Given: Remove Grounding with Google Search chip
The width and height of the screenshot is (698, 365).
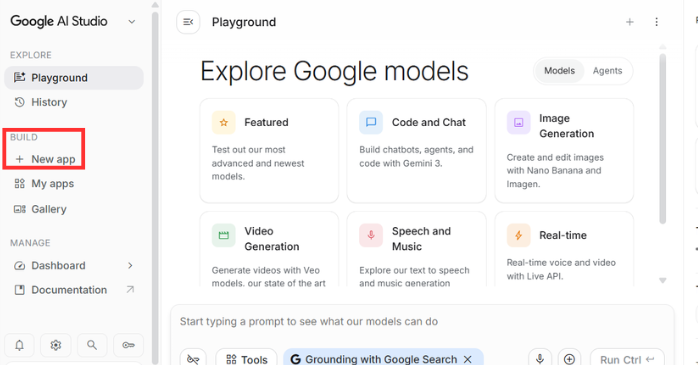Looking at the screenshot, I should (467, 359).
